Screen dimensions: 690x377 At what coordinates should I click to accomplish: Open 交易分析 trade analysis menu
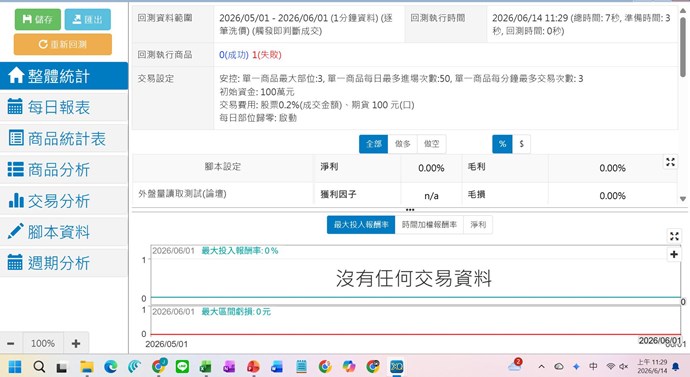tap(64, 201)
